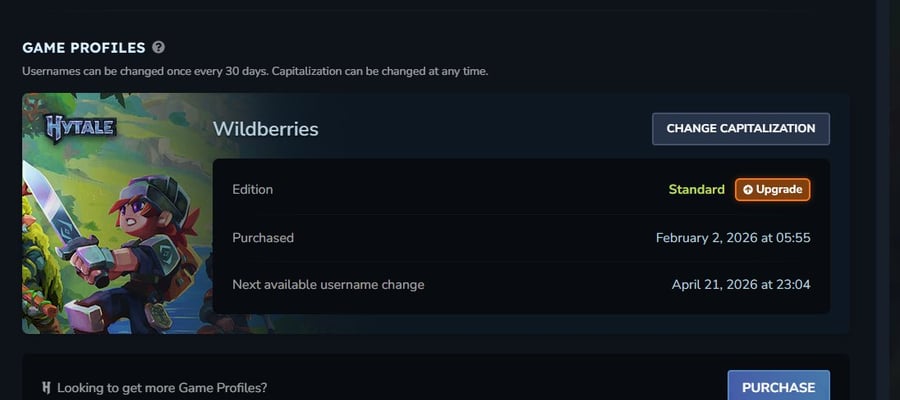The image size is (900, 400).
Task: Click the up-arrow icon inside Upgrade button
Action: pos(748,190)
